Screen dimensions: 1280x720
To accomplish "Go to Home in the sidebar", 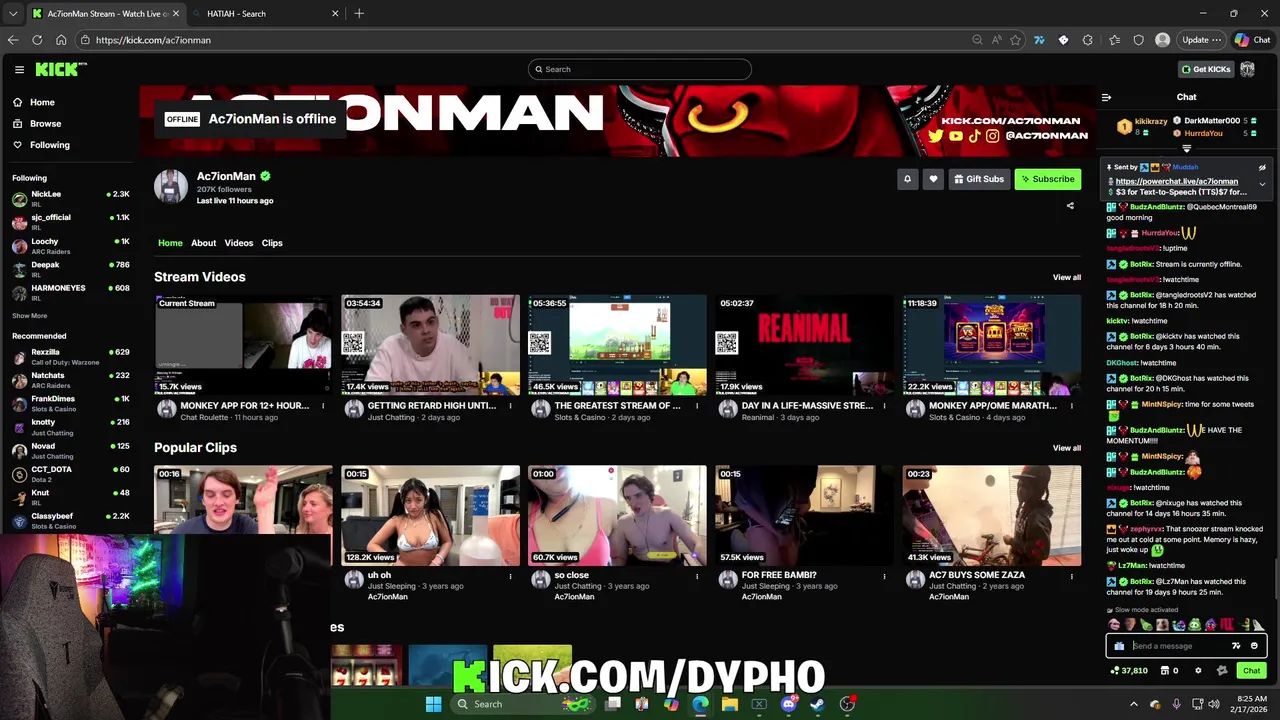I will (x=42, y=102).
